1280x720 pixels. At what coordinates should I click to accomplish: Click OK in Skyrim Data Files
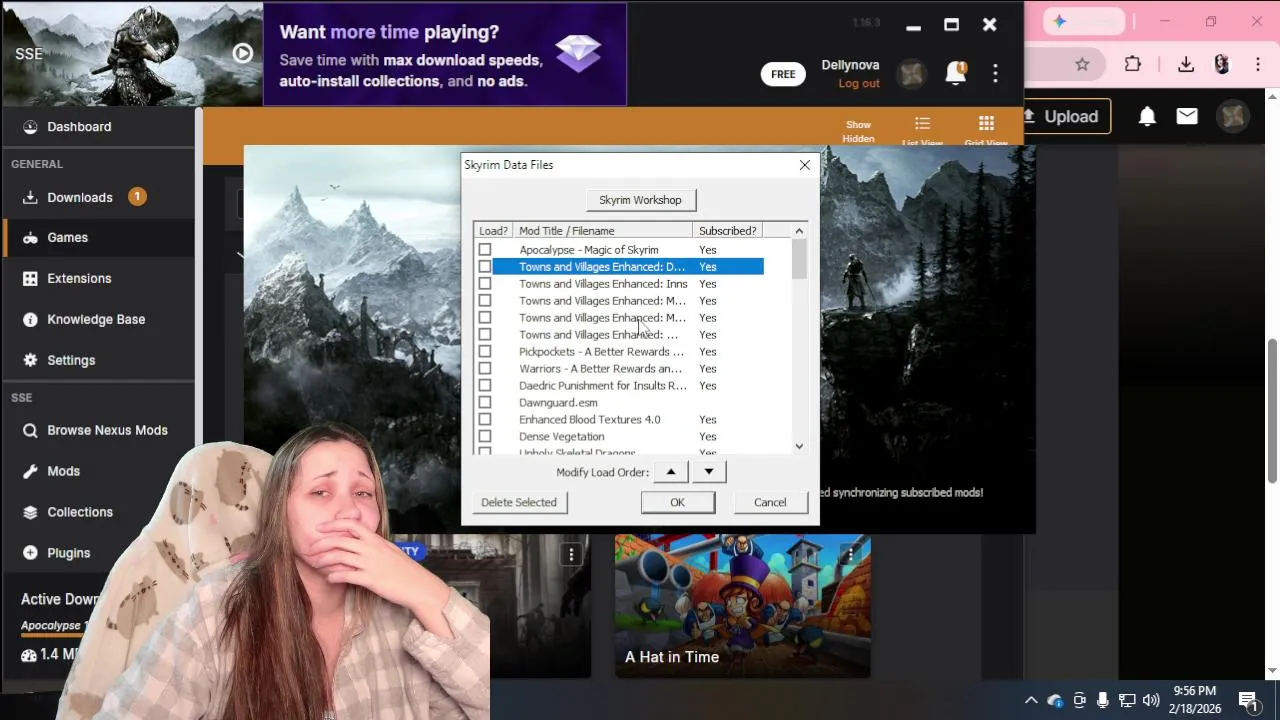coord(677,502)
